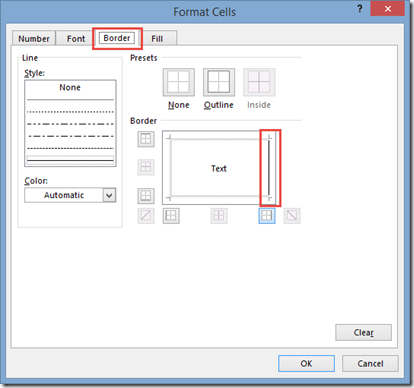This screenshot has height=388, width=414.
Task: Open the Font tab
Action: click(76, 39)
